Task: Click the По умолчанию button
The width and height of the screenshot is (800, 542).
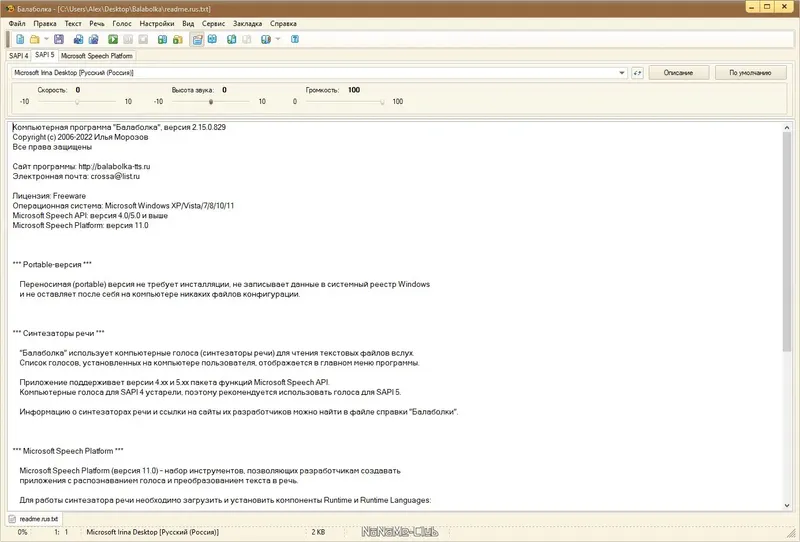Action: tap(749, 72)
